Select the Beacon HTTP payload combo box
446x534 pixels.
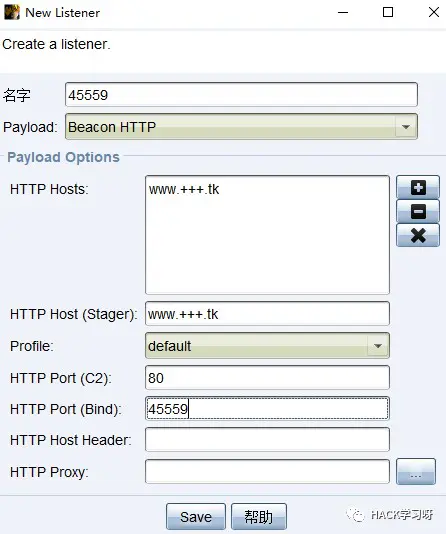(241, 127)
